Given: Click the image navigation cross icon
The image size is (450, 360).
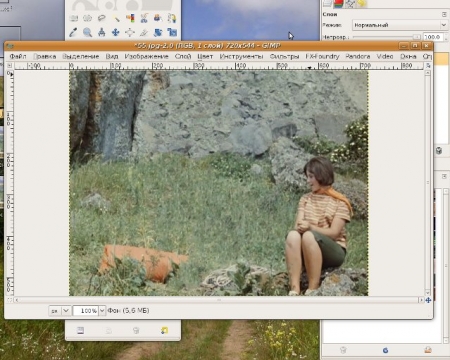Looking at the screenshot, I should pos(428,300).
